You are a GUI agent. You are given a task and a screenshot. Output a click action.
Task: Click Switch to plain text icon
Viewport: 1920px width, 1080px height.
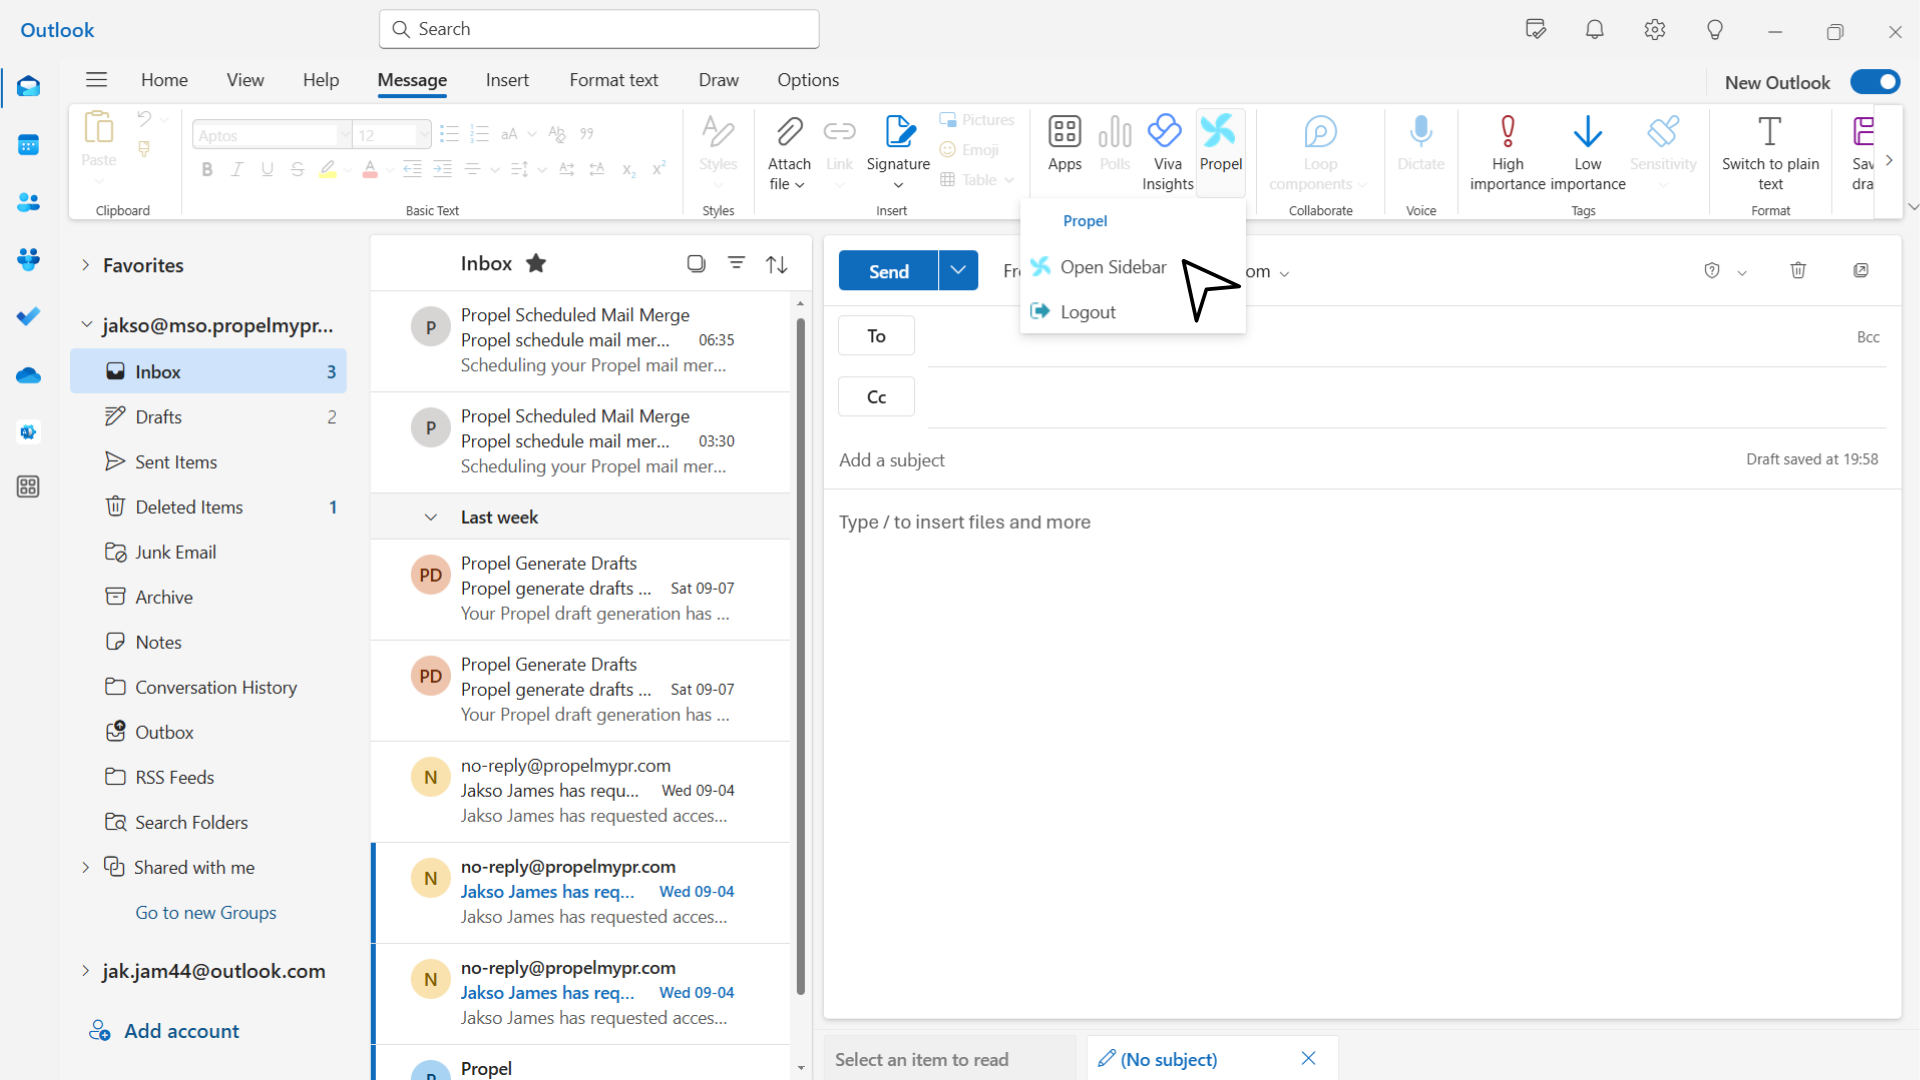1769,132
